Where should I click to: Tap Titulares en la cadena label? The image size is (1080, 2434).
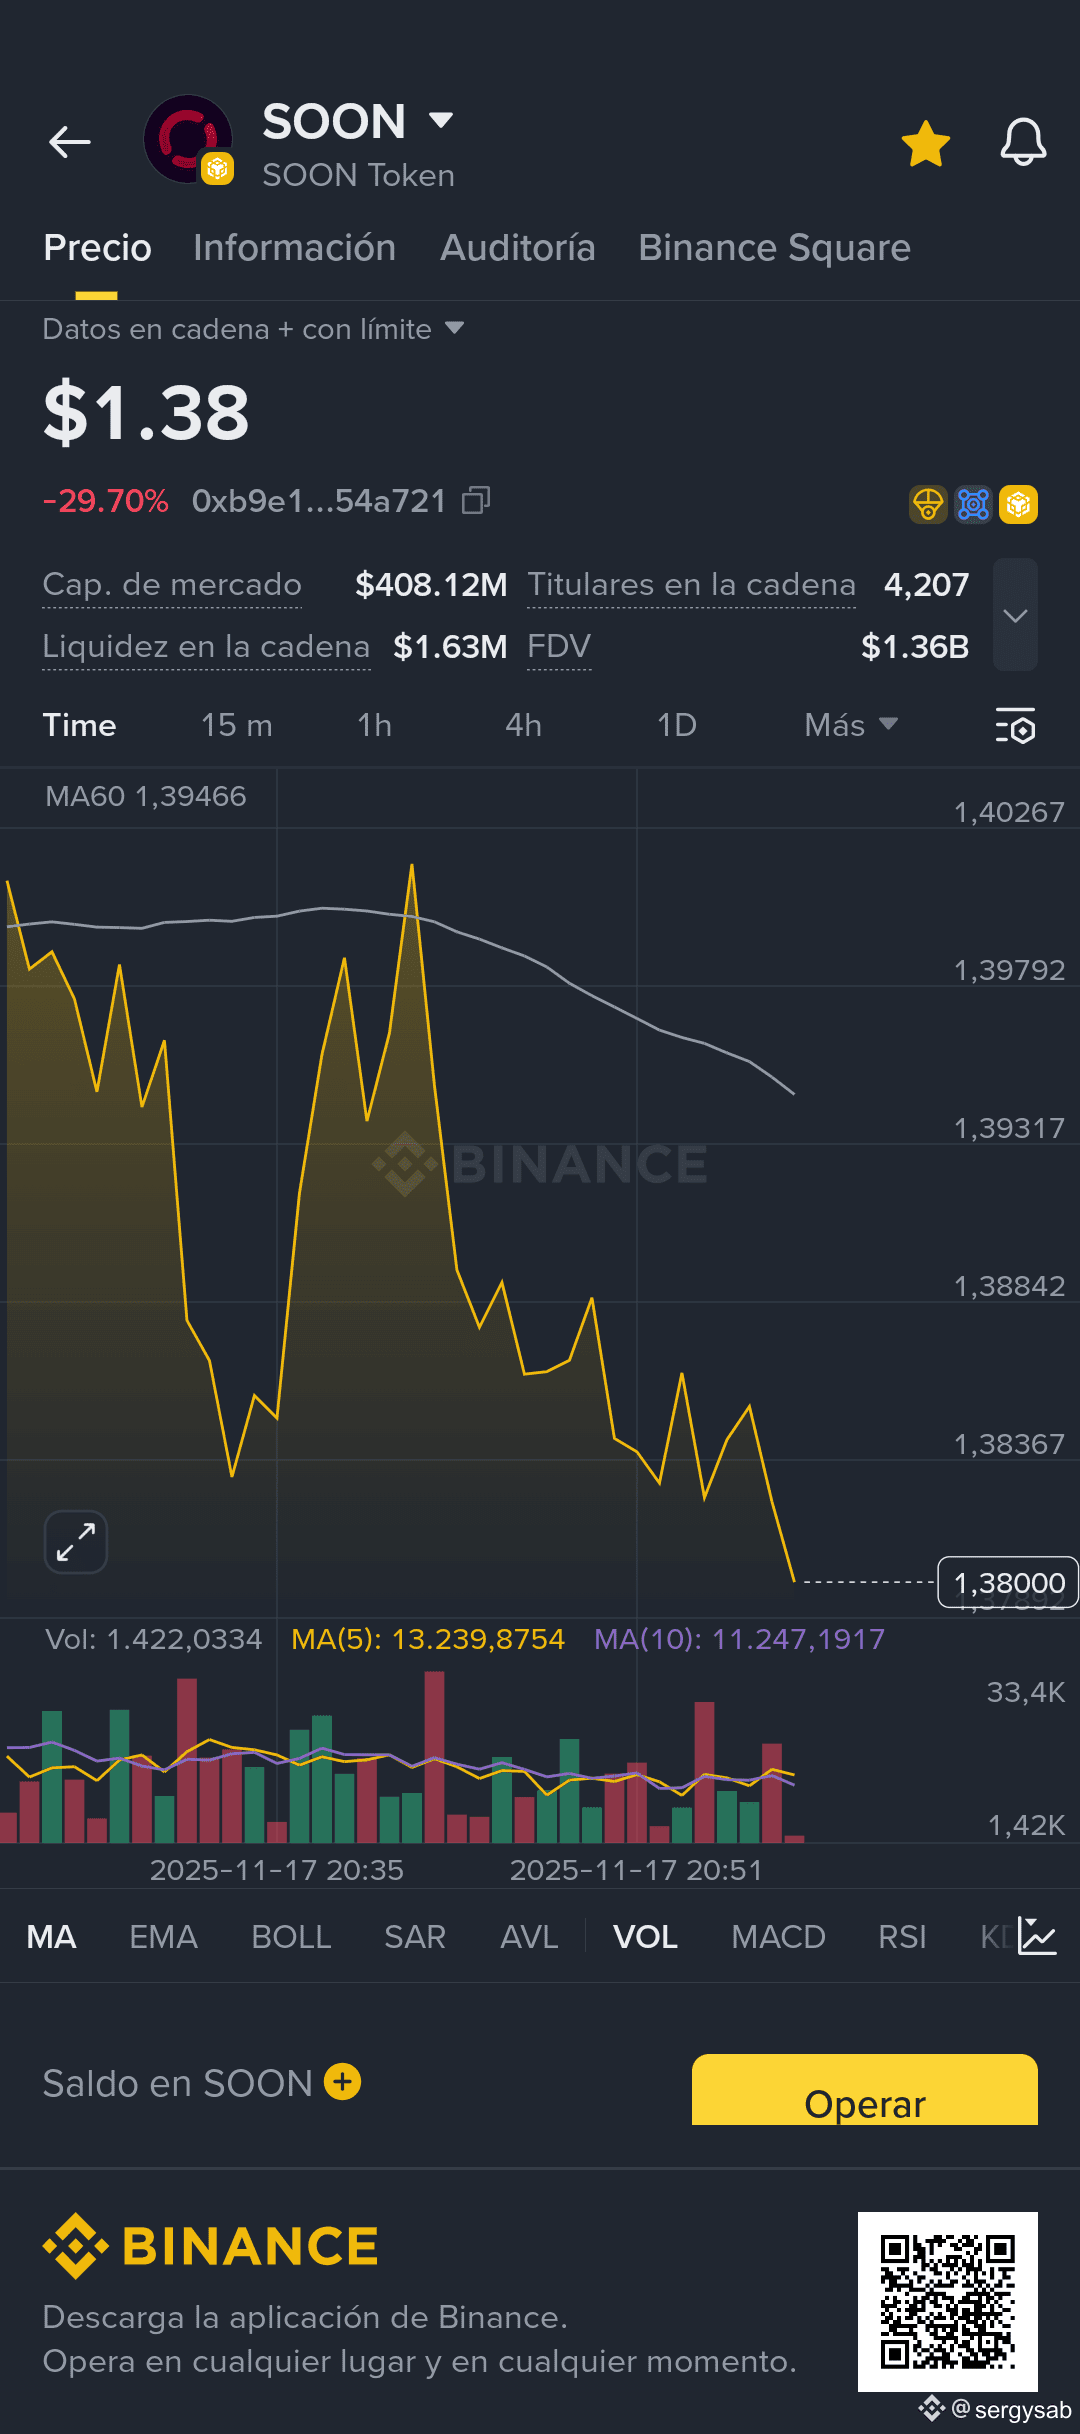coord(692,585)
